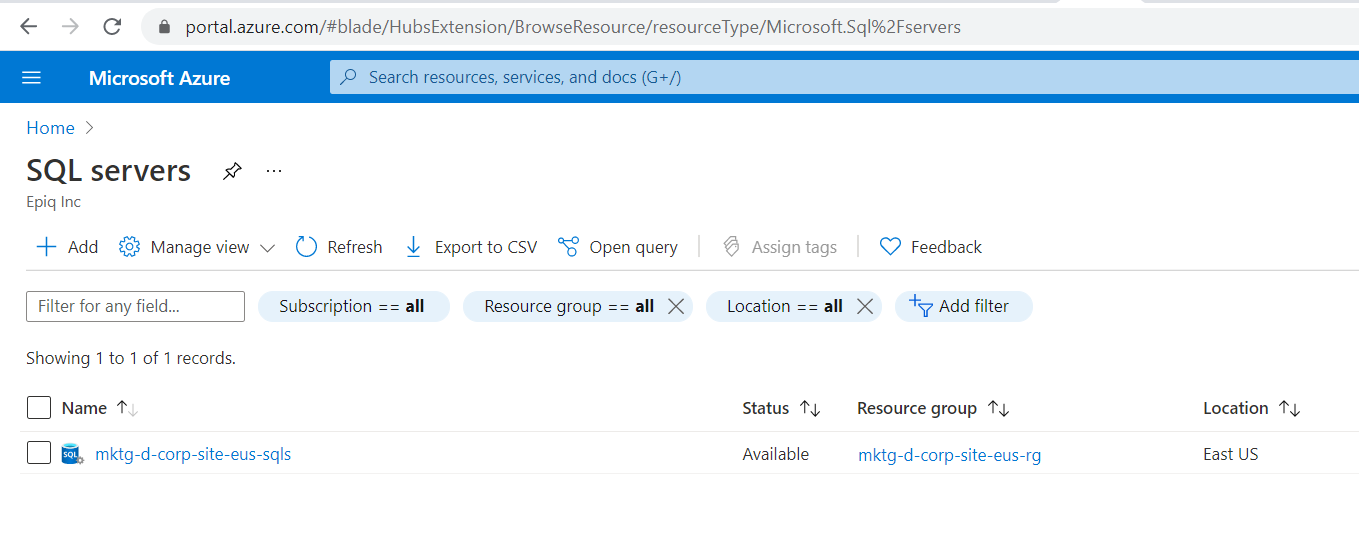The image size is (1359, 546).
Task: Click the Filter for any field box
Action: (135, 307)
